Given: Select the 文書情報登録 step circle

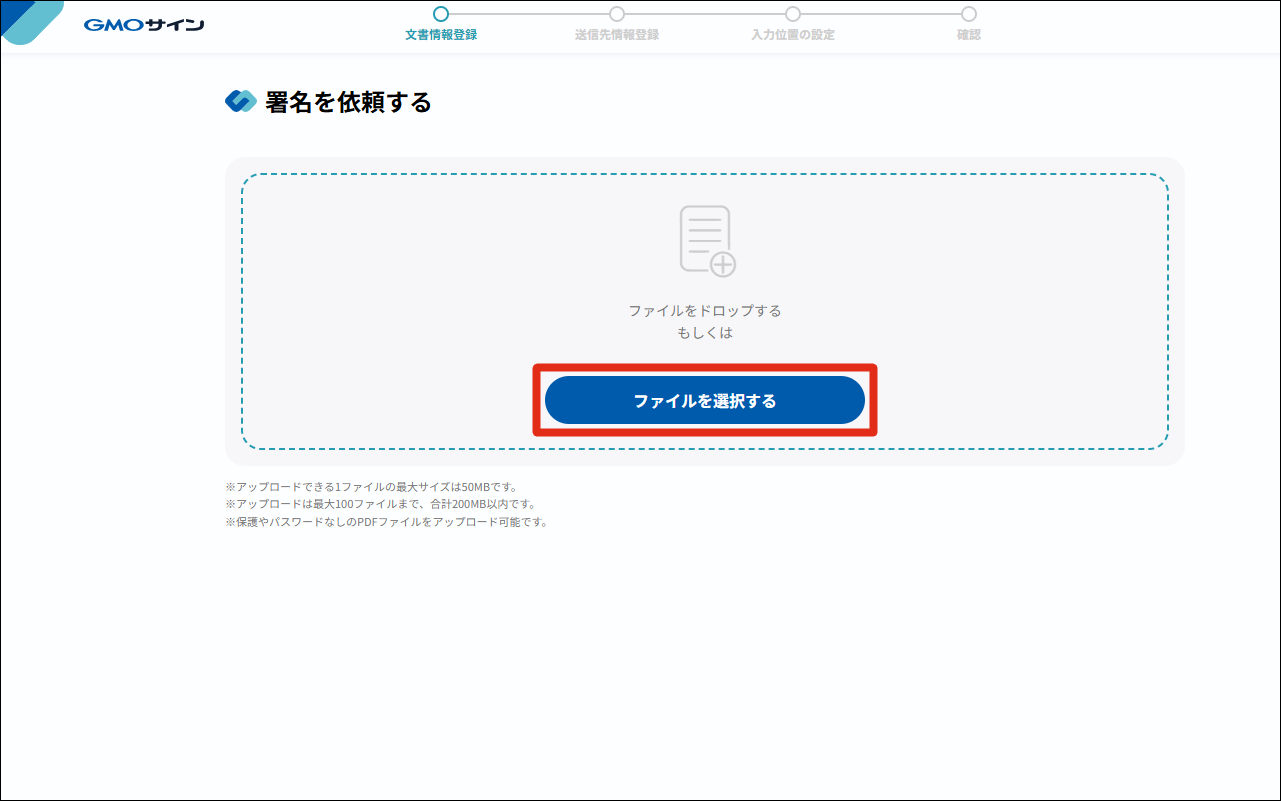Looking at the screenshot, I should click(x=441, y=14).
